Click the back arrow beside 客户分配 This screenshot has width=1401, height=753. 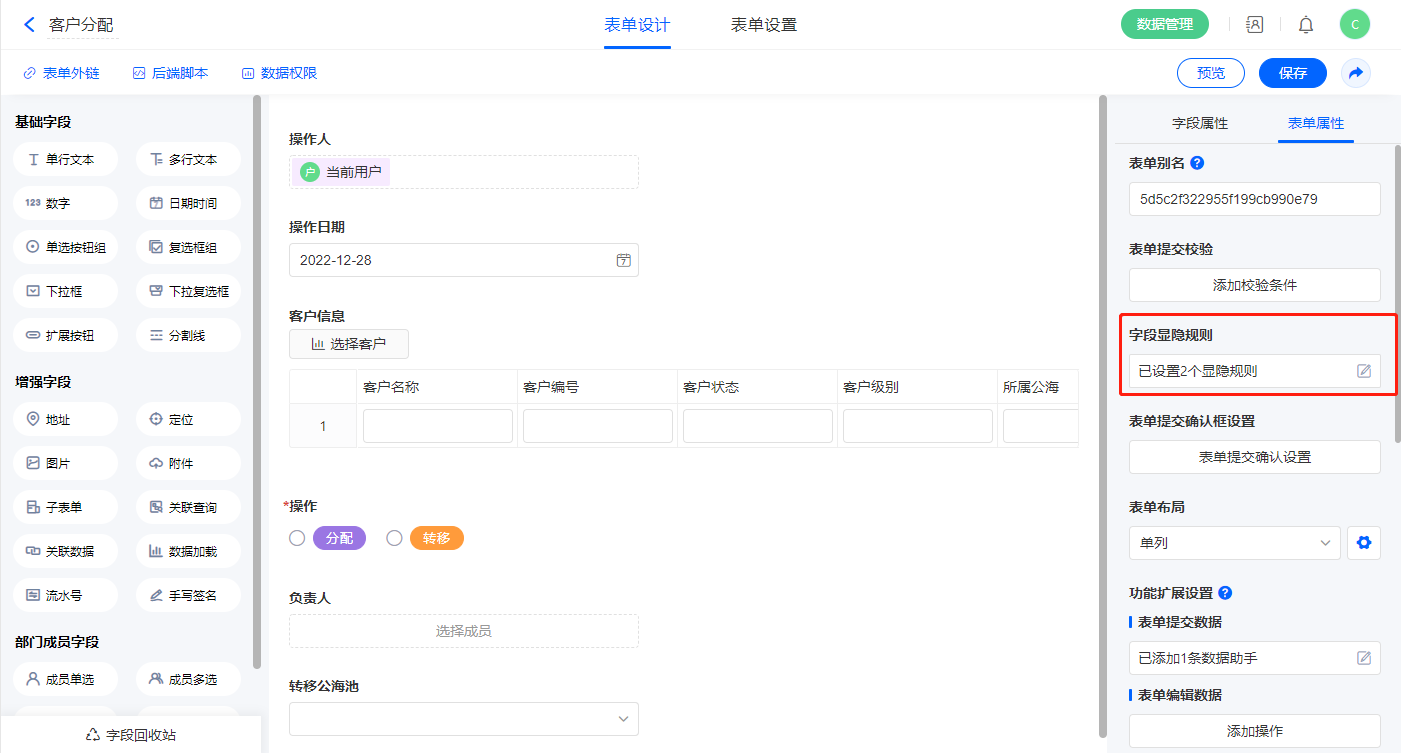(29, 25)
